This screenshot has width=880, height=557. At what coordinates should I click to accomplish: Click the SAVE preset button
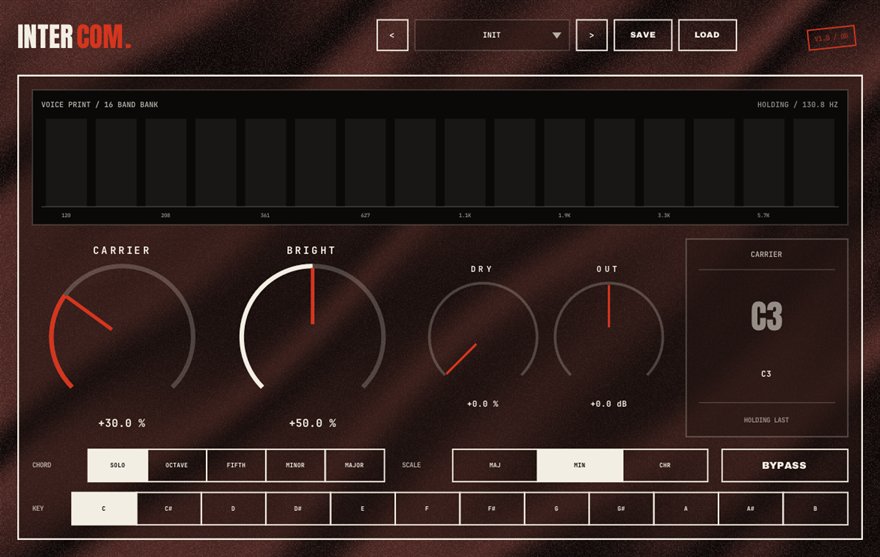click(x=643, y=35)
